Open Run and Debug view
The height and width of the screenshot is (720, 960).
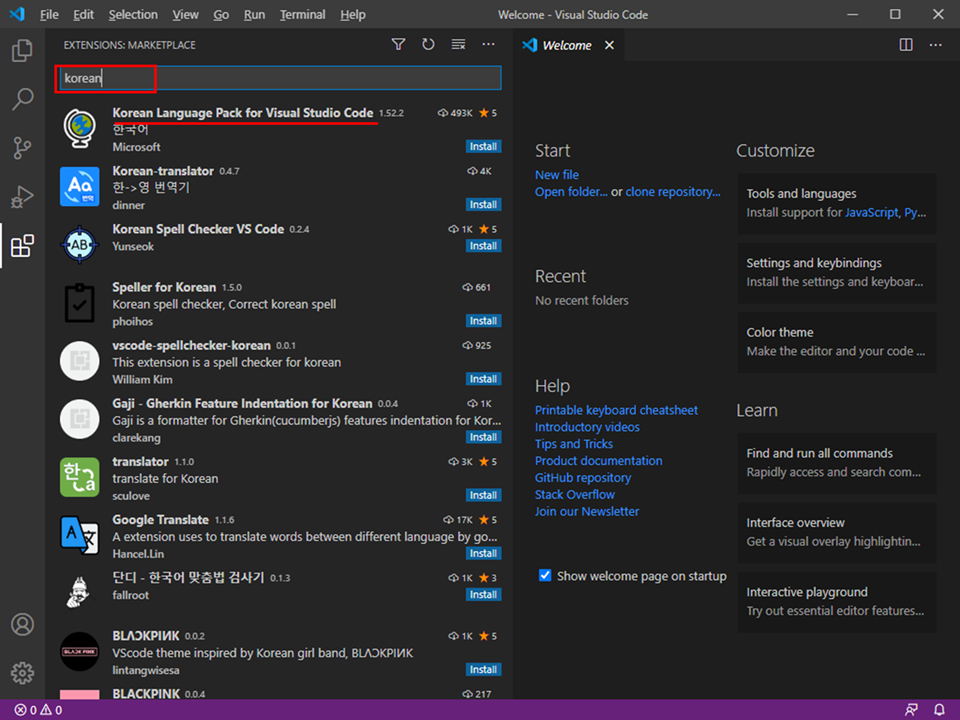click(x=22, y=197)
